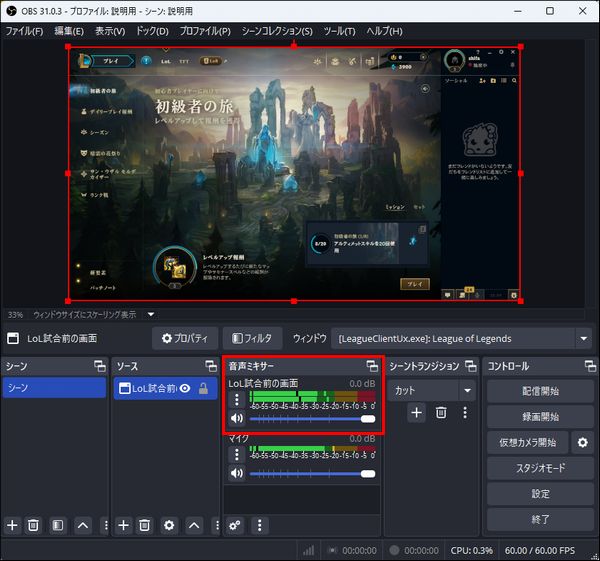600x561 pixels.
Task: Maximize the OBS window
Action: 550,11
